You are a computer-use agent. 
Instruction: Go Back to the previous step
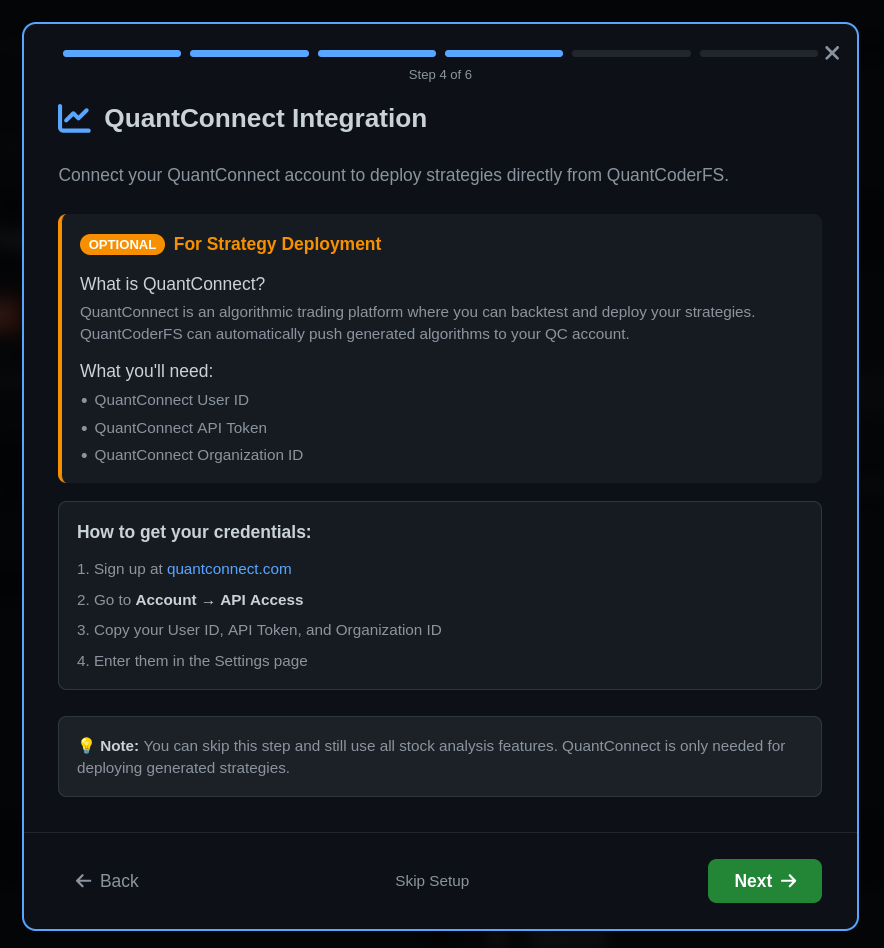107,881
